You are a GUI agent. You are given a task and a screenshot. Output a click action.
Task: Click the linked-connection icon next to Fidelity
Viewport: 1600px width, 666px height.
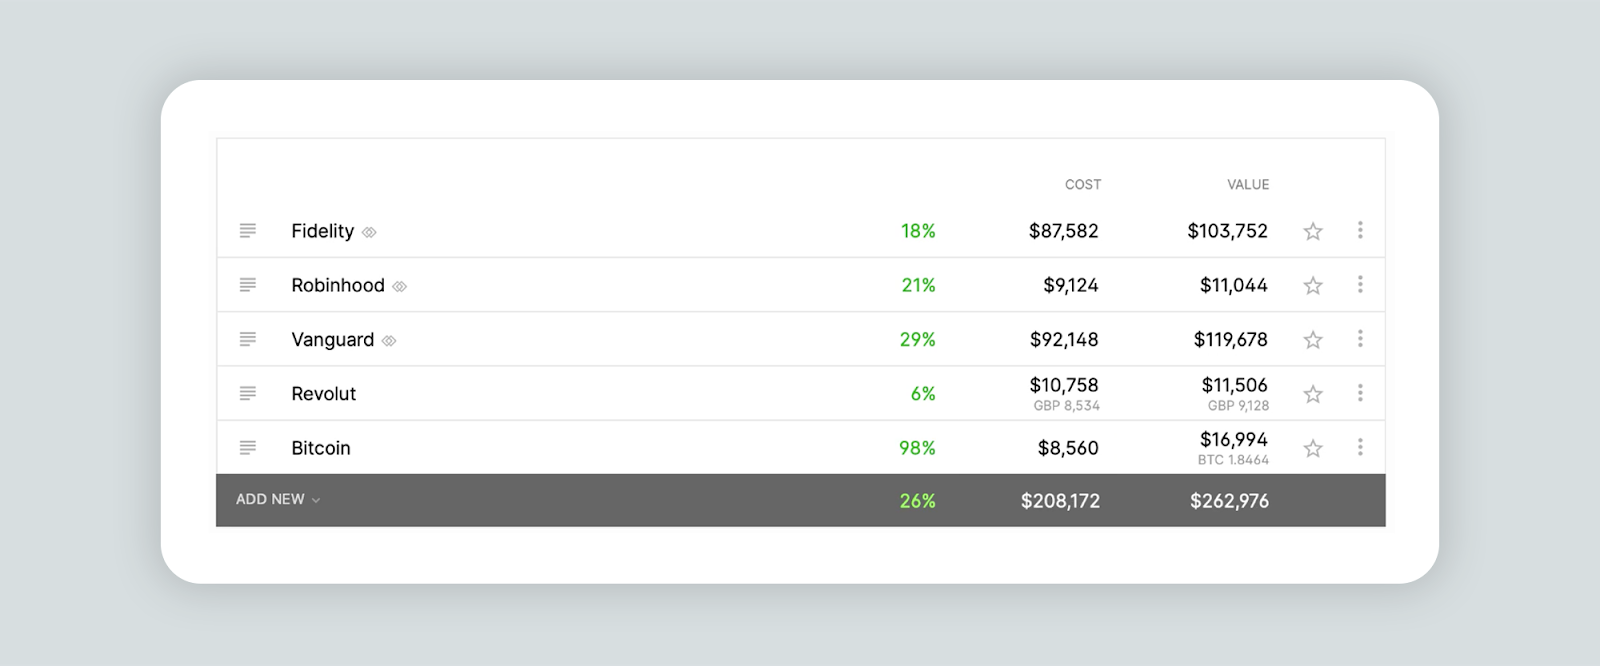pyautogui.click(x=369, y=232)
